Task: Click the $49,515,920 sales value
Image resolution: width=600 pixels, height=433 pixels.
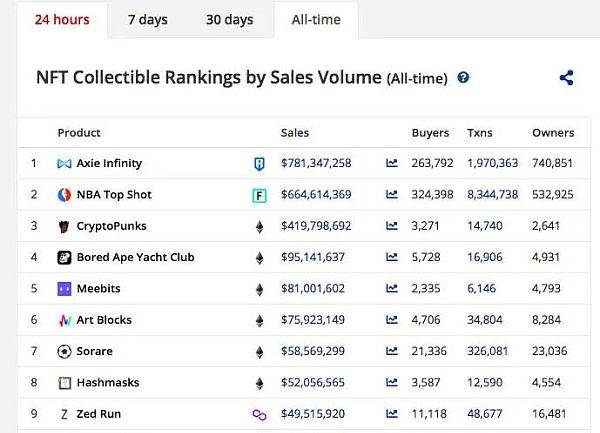Action: pyautogui.click(x=313, y=414)
